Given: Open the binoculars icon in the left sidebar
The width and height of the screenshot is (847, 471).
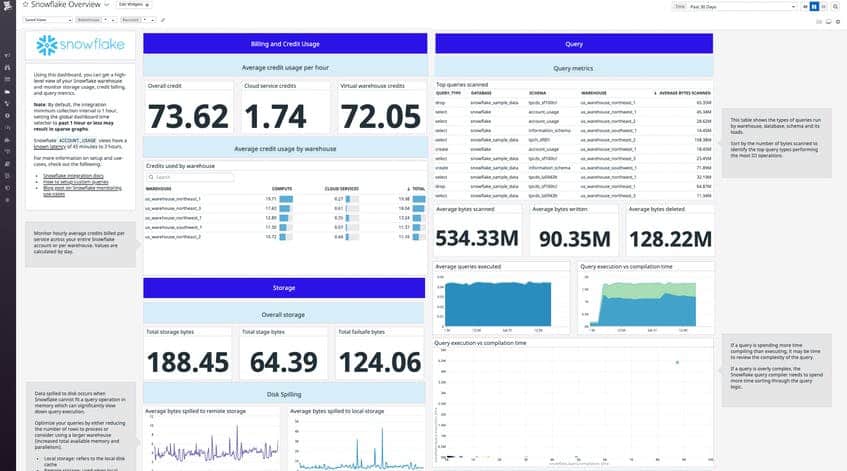Looking at the screenshot, I should point(8,68).
